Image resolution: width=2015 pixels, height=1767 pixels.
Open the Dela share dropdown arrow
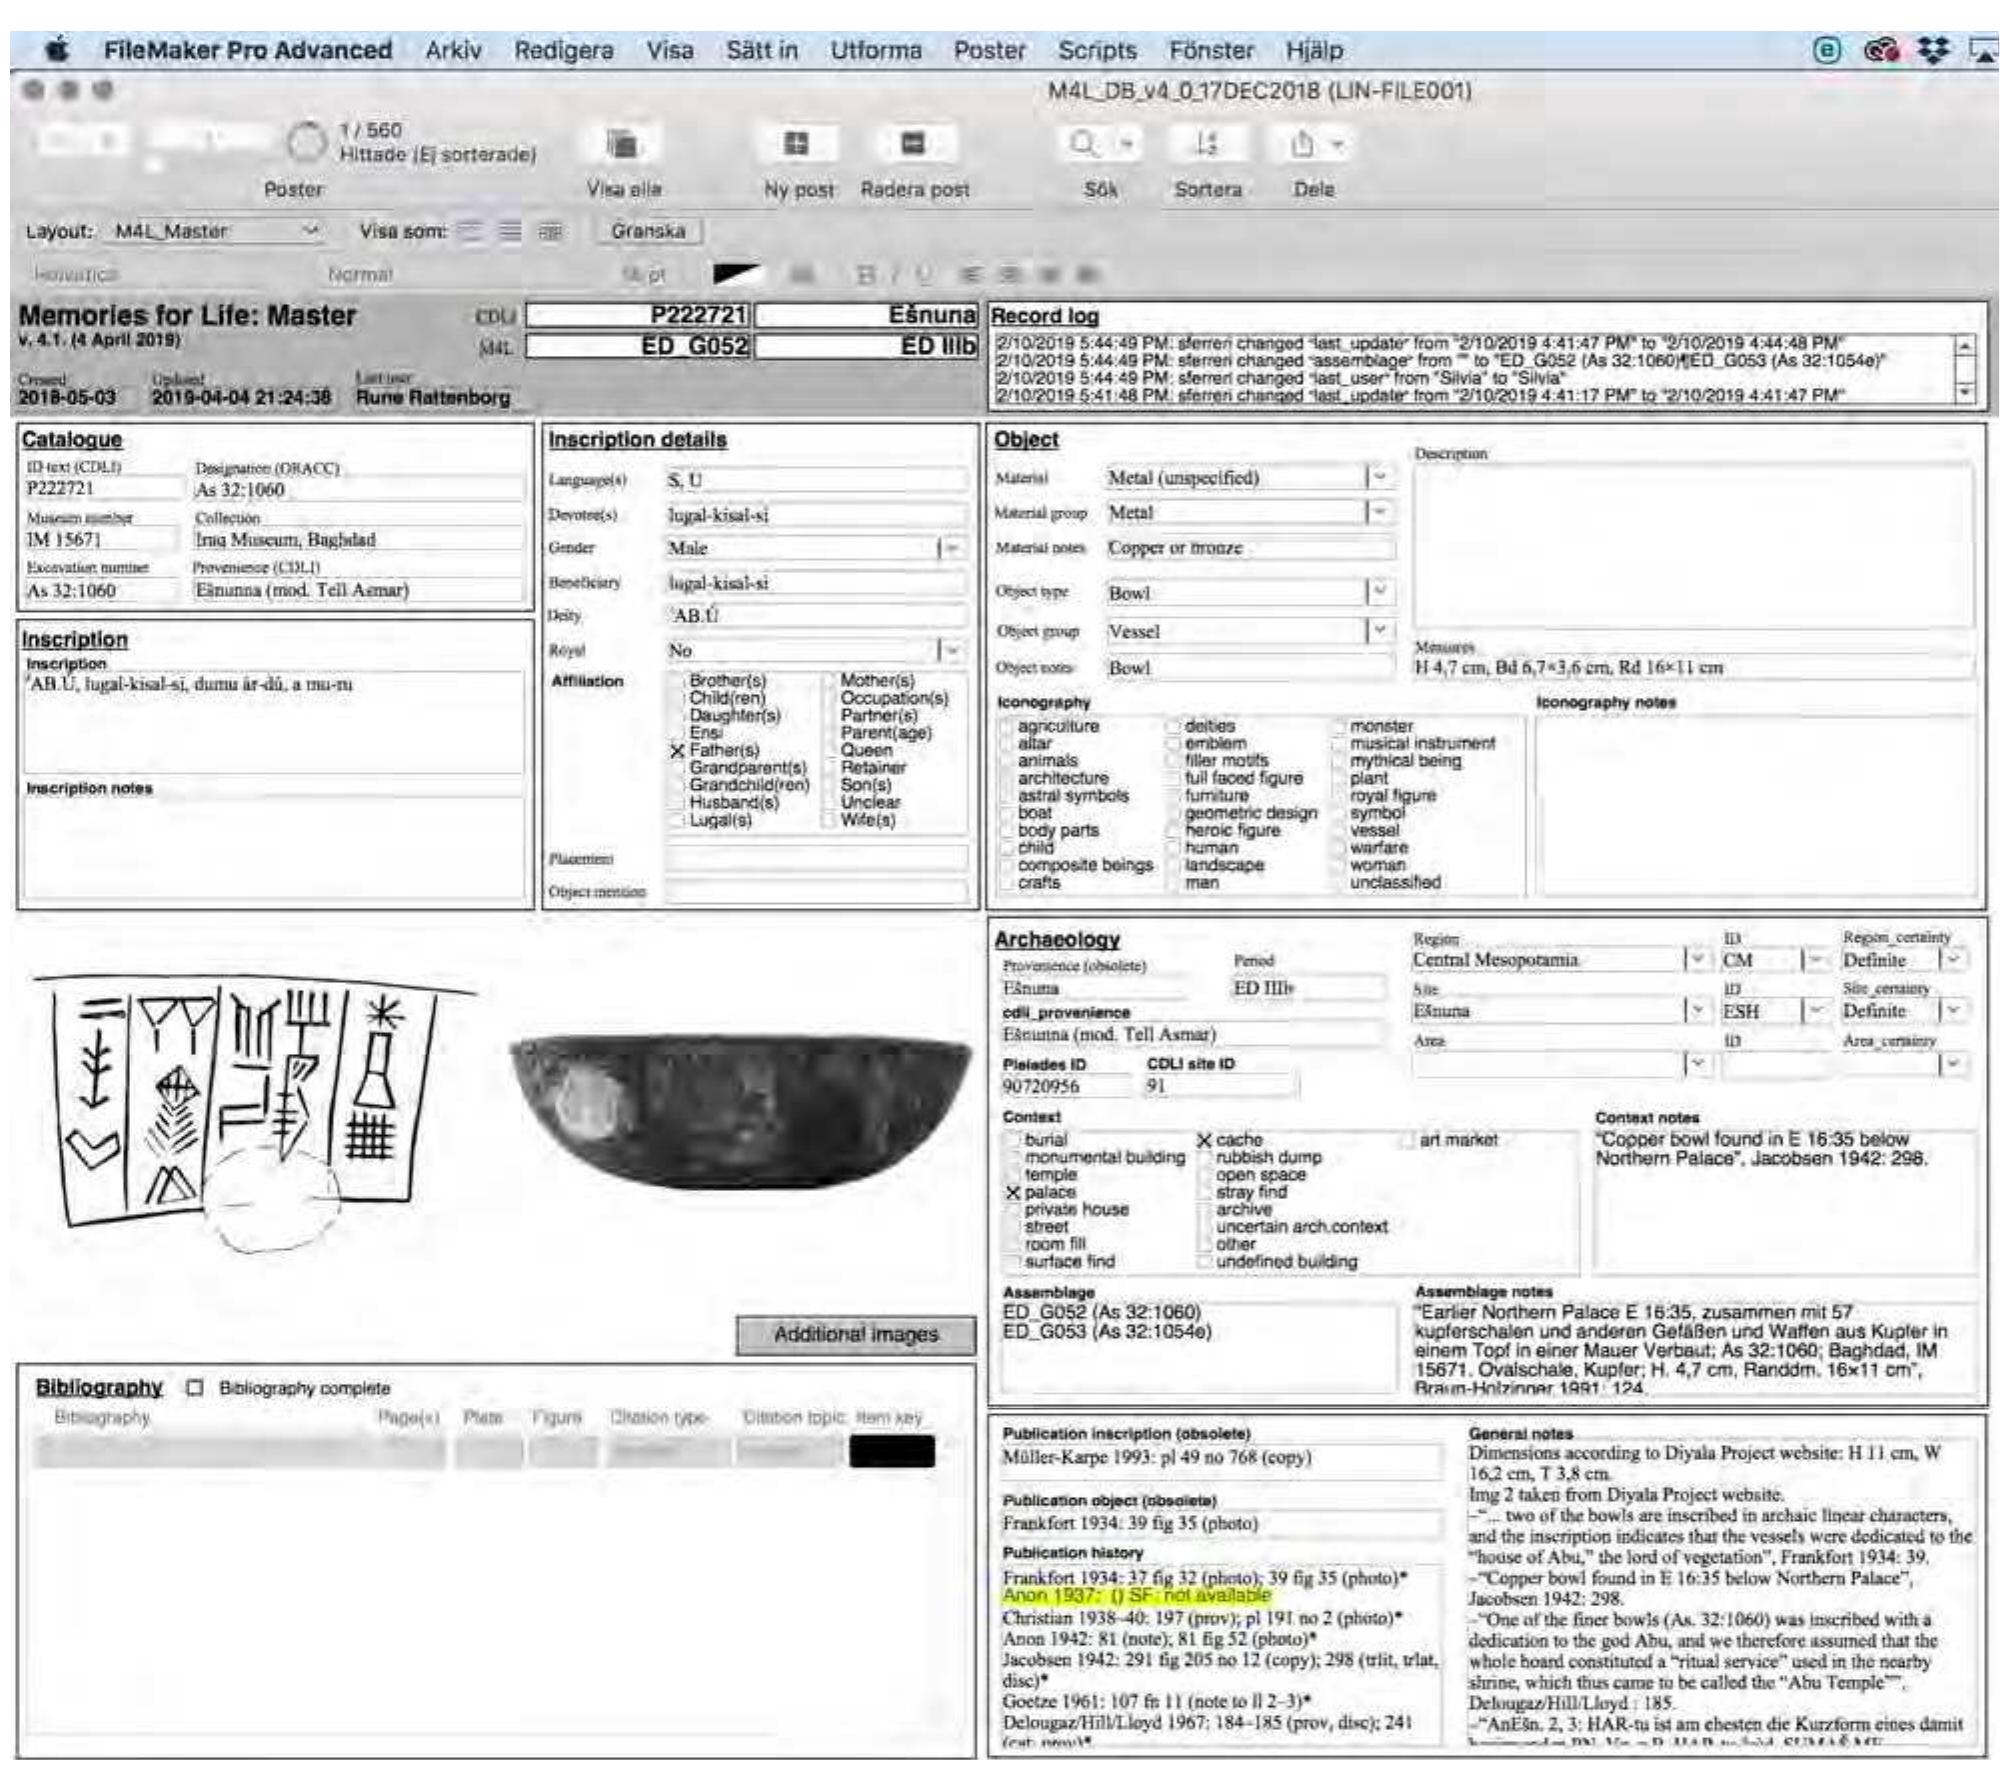tap(1338, 145)
